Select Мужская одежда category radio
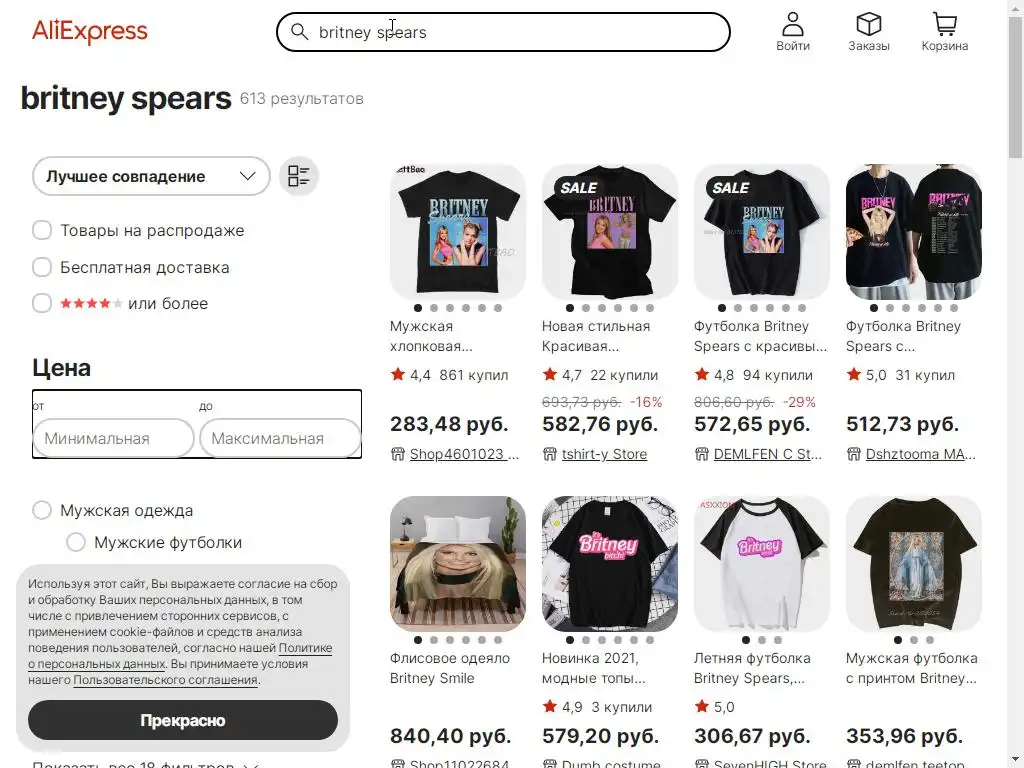 (42, 510)
